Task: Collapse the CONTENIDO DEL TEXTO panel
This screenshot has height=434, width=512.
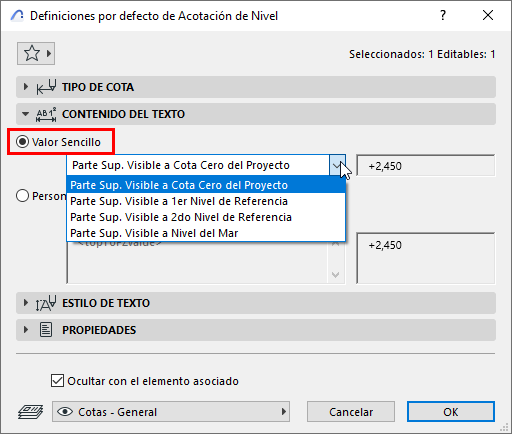Action: [x=26, y=114]
